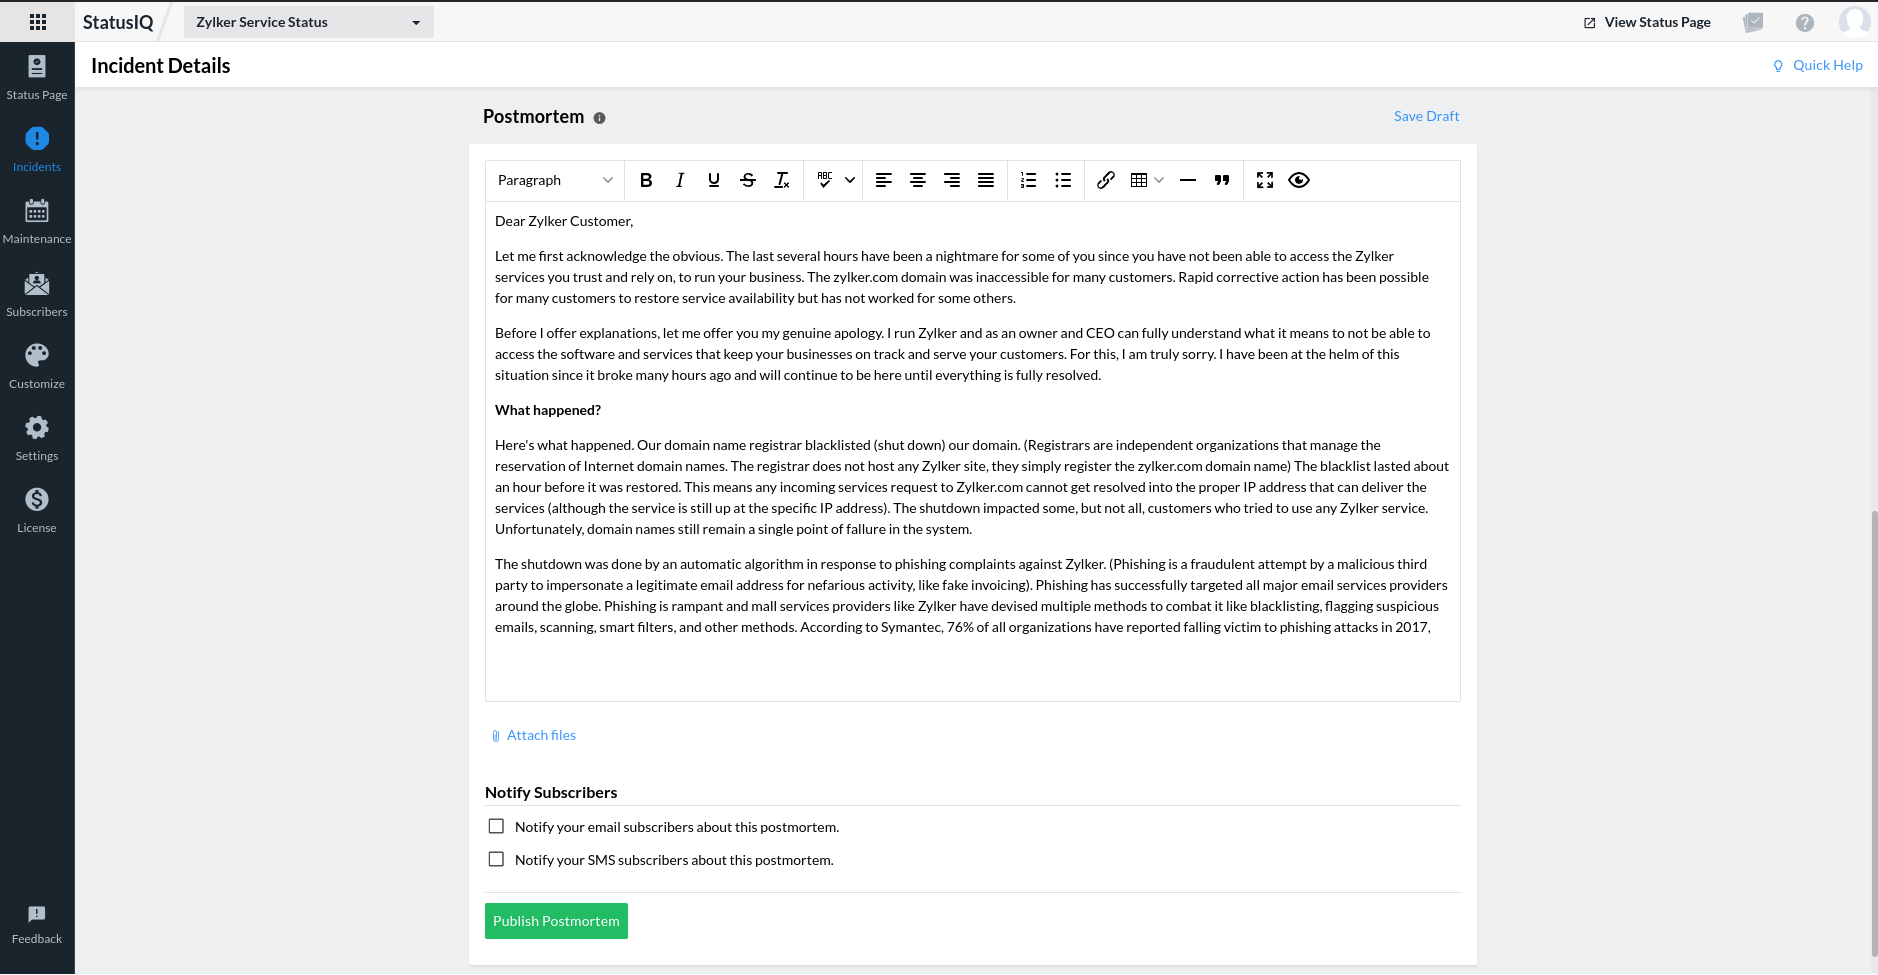The height and width of the screenshot is (975, 1878).
Task: Enable email subscribers notification checkbox
Action: 496,826
